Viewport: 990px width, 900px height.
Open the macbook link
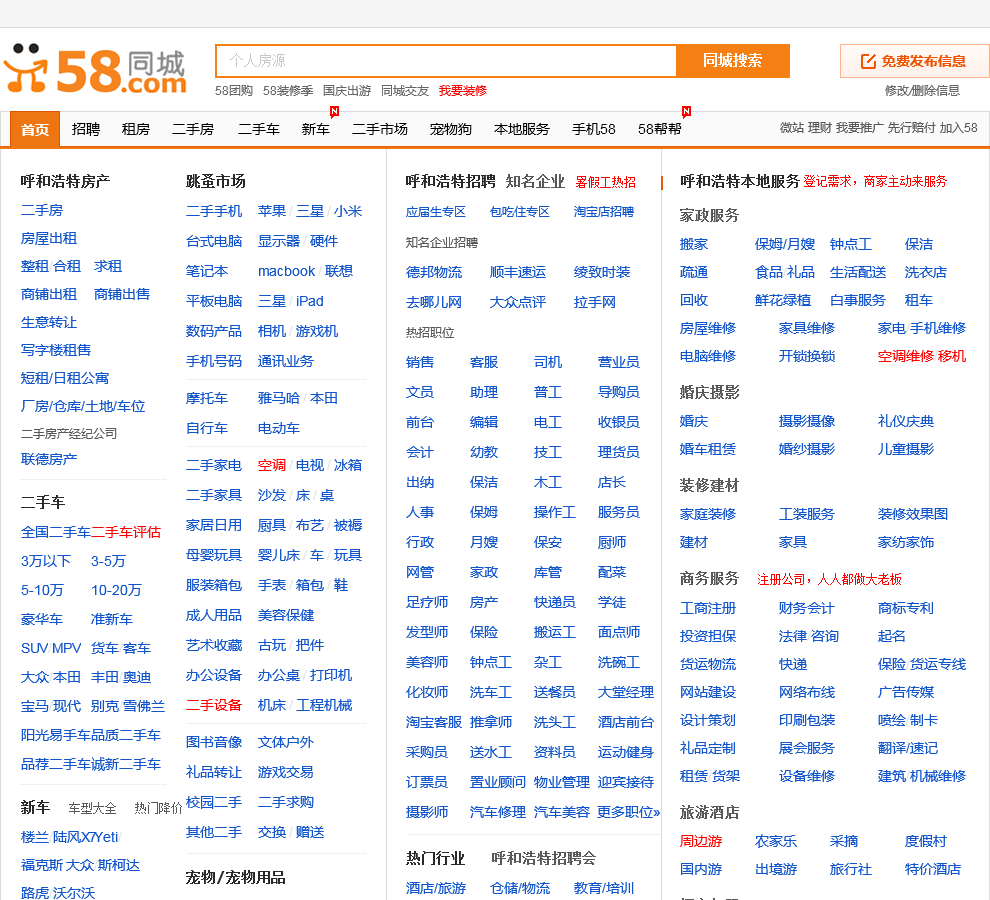[x=286, y=271]
